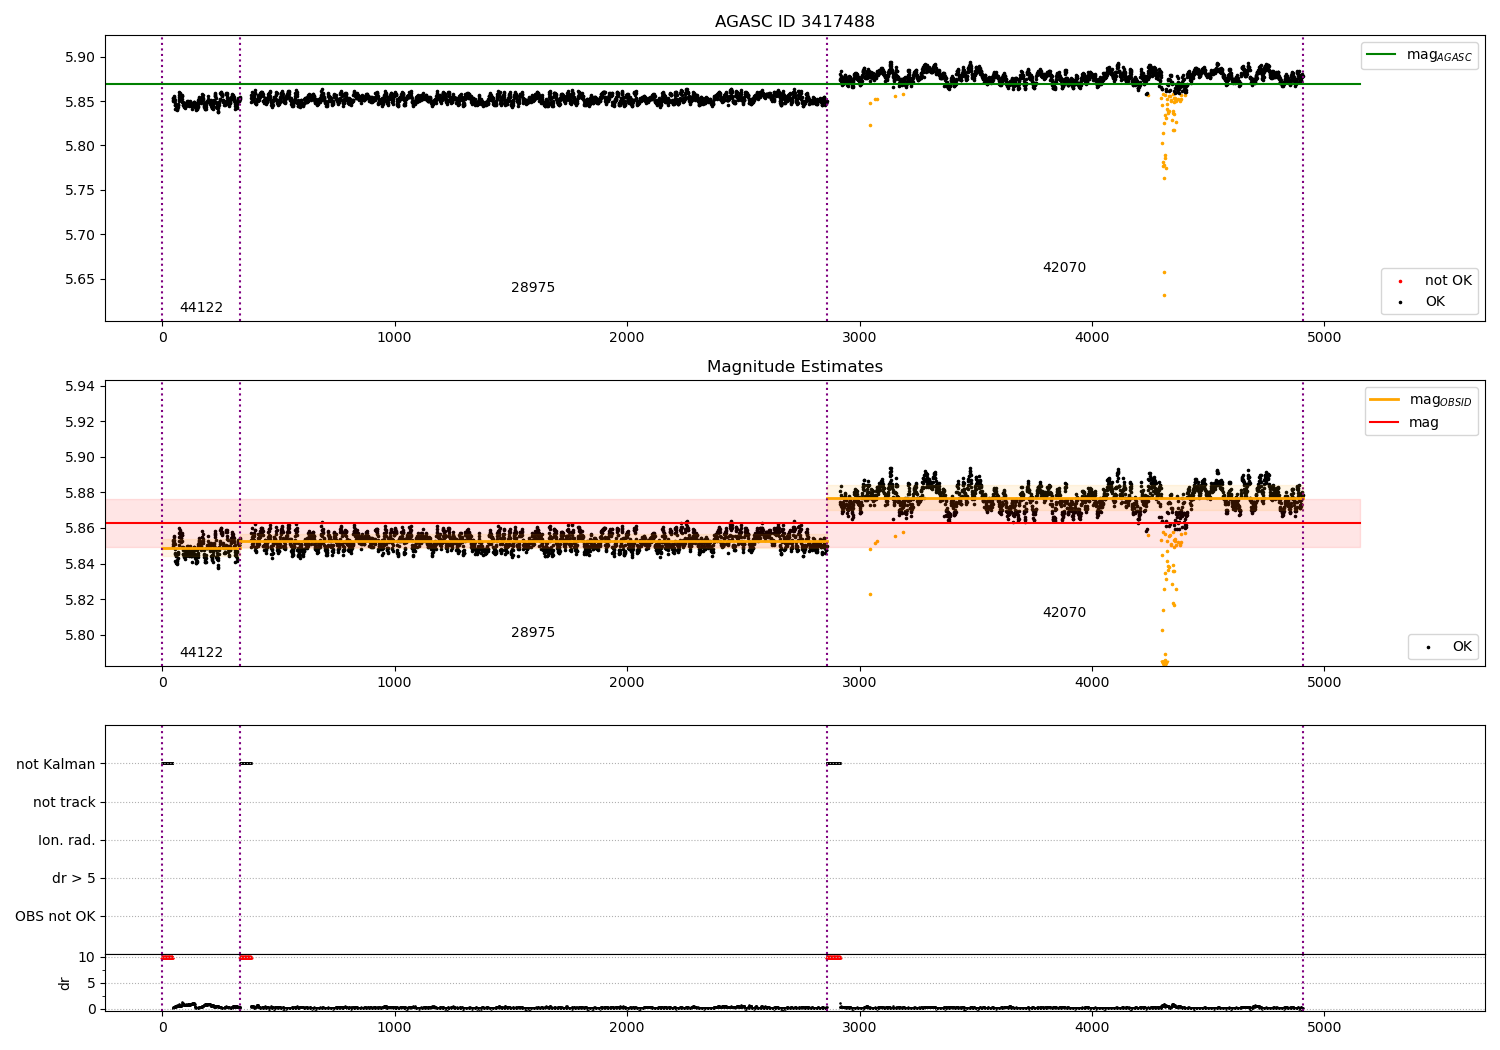1500x1050 pixels.
Task: Click the black 'OK' marker in top plot legend
Action: [1400, 302]
